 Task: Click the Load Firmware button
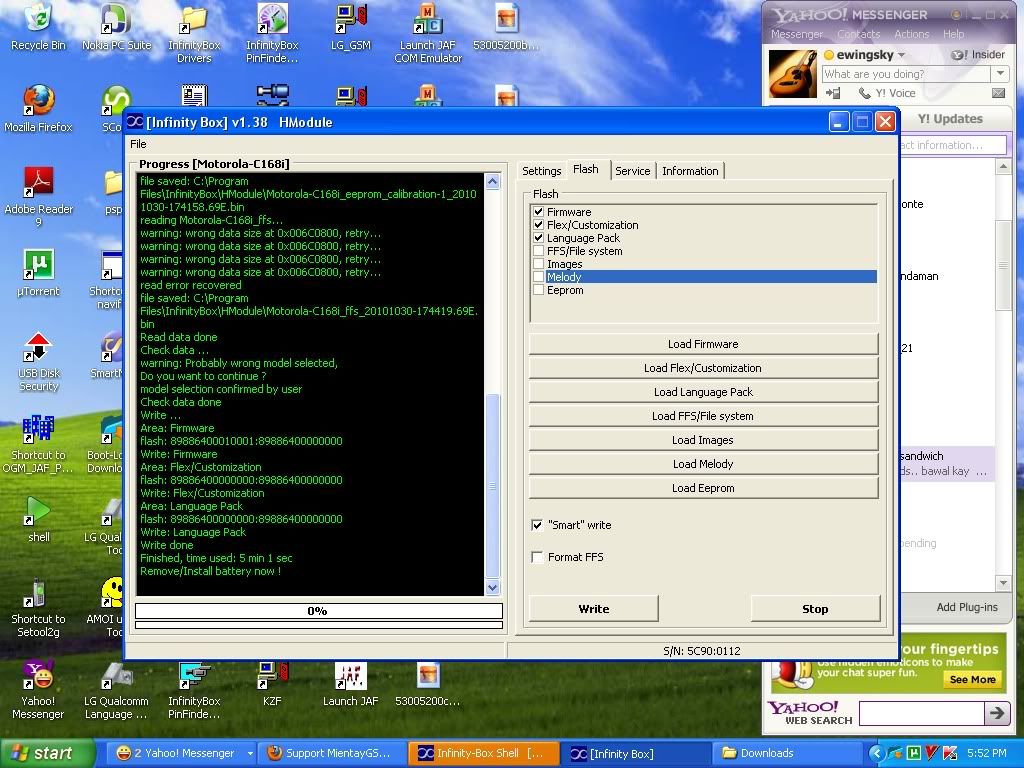[x=704, y=344]
